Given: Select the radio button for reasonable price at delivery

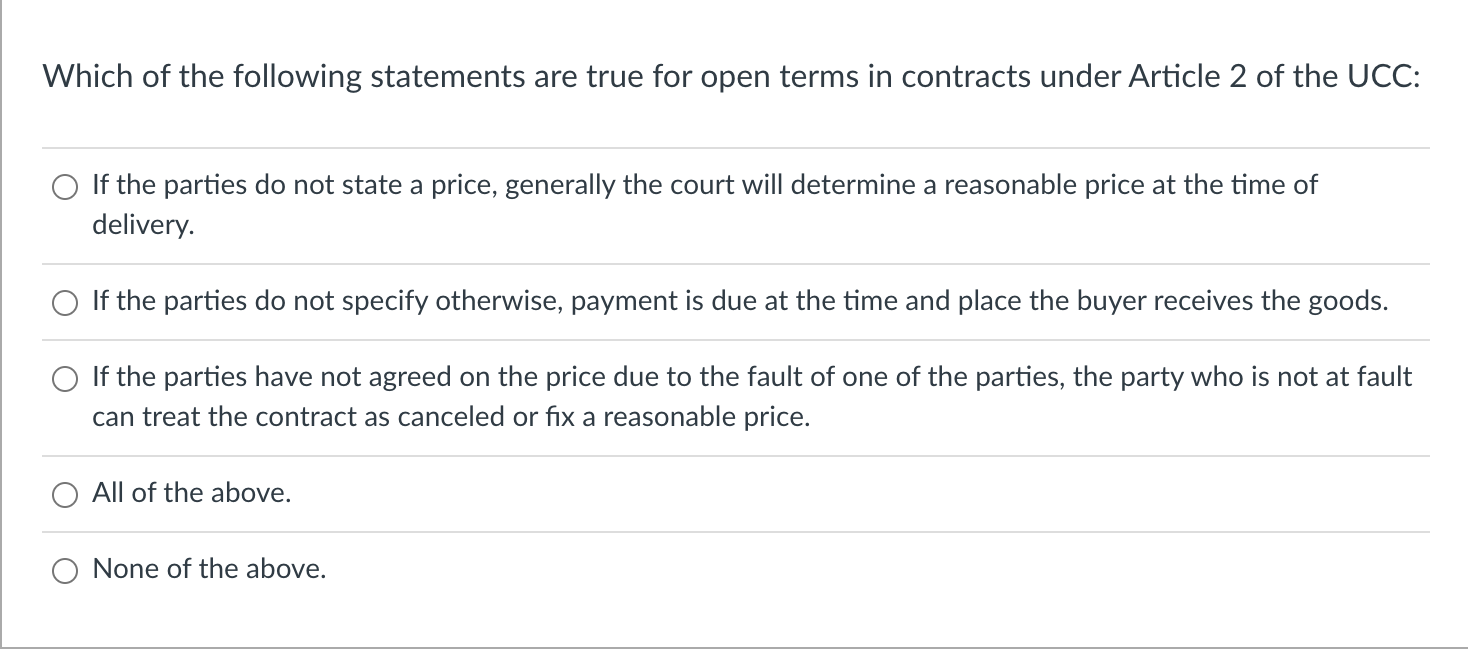Looking at the screenshot, I should pyautogui.click(x=64, y=186).
